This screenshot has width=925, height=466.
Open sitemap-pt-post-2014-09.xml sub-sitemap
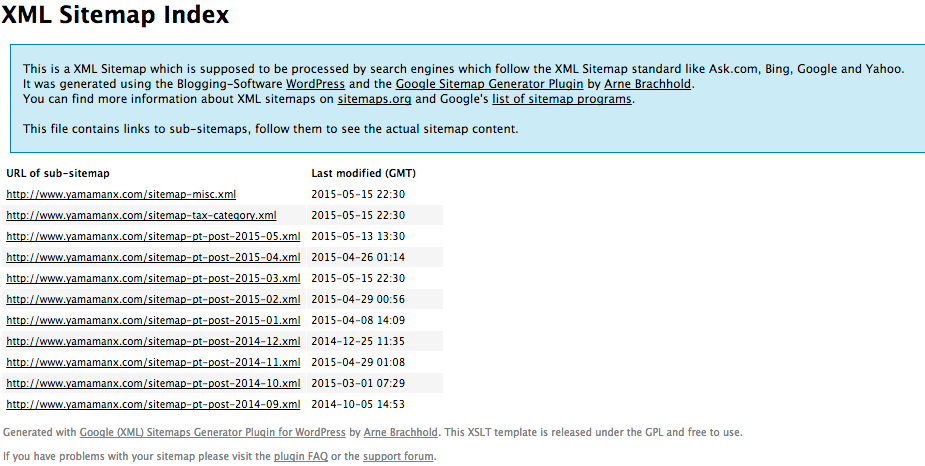153,404
